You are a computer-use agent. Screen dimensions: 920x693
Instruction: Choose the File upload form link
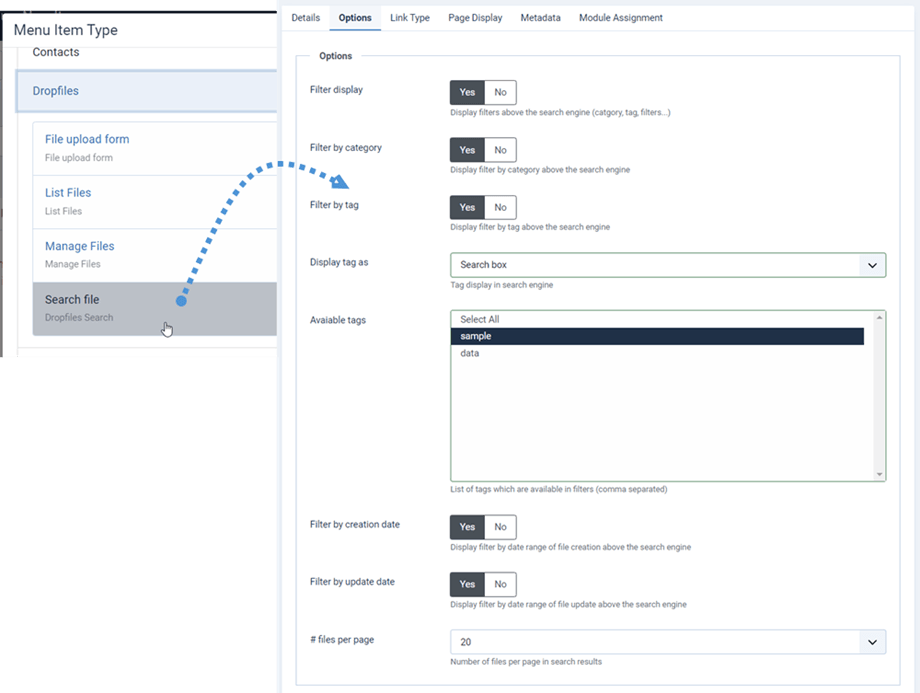pyautogui.click(x=87, y=139)
